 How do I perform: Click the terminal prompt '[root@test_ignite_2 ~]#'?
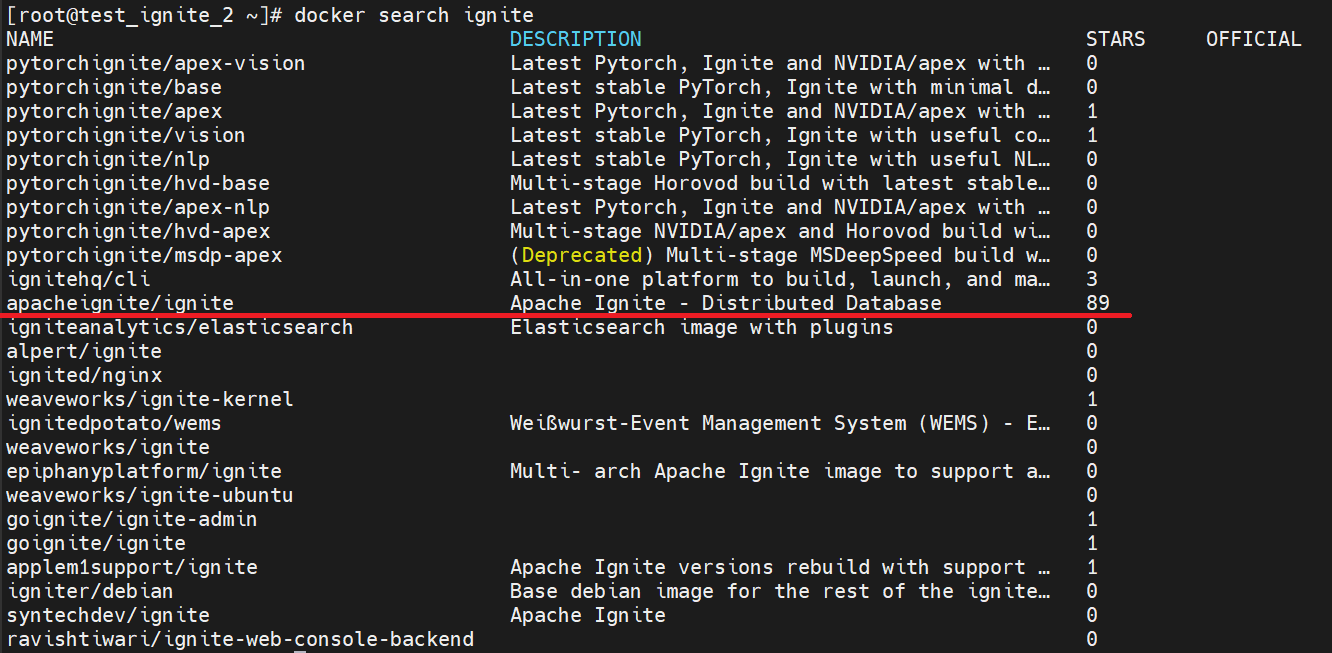(144, 15)
